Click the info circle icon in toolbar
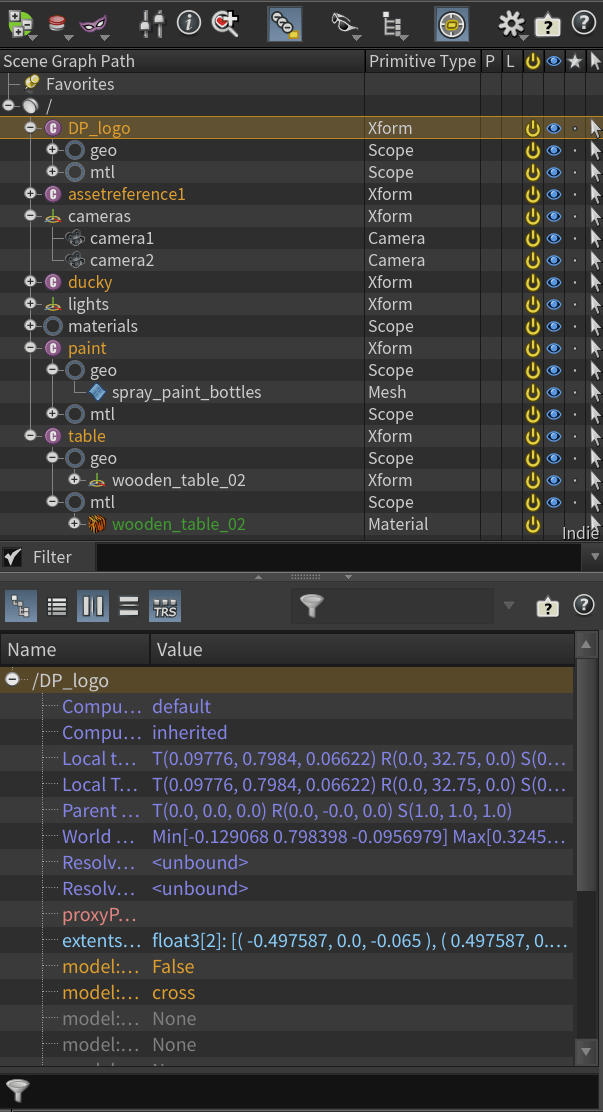603x1112 pixels. tap(188, 22)
